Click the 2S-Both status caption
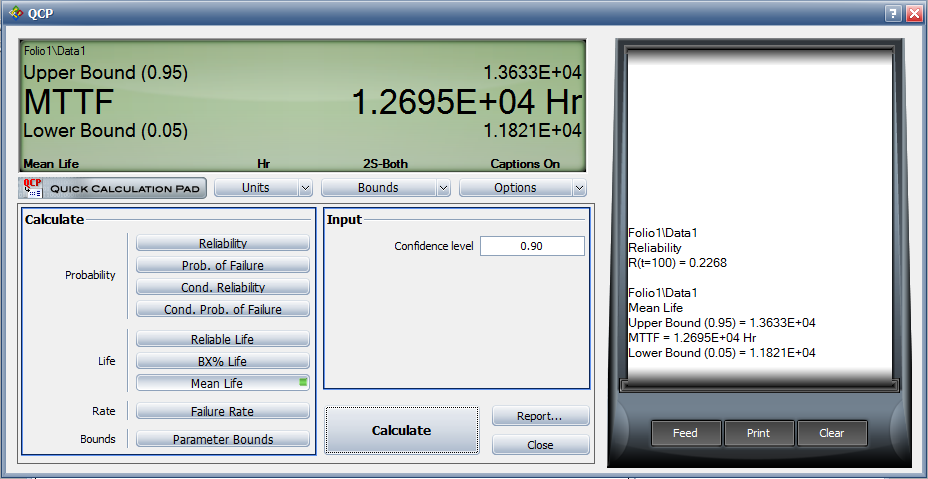Image resolution: width=928 pixels, height=479 pixels. tap(385, 164)
